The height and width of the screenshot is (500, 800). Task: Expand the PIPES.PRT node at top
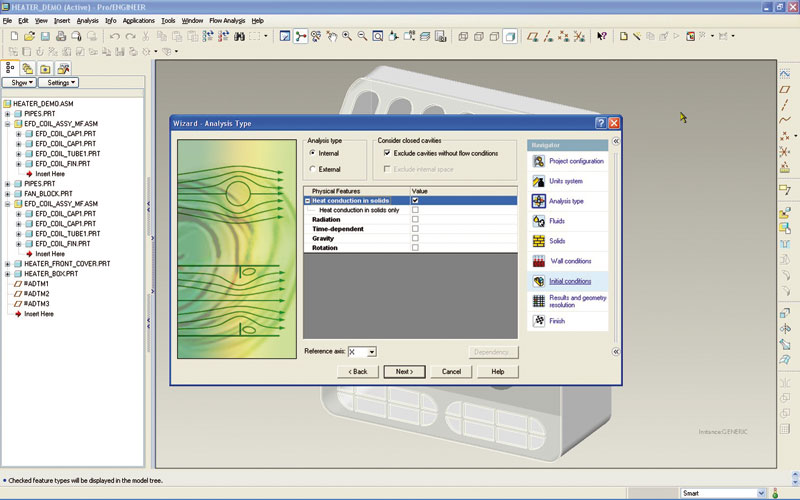click(7, 114)
